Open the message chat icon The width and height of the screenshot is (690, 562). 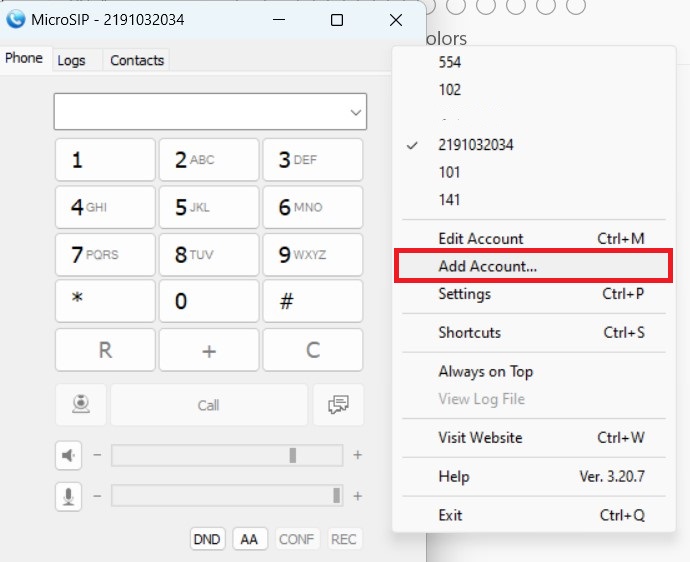[x=338, y=405]
